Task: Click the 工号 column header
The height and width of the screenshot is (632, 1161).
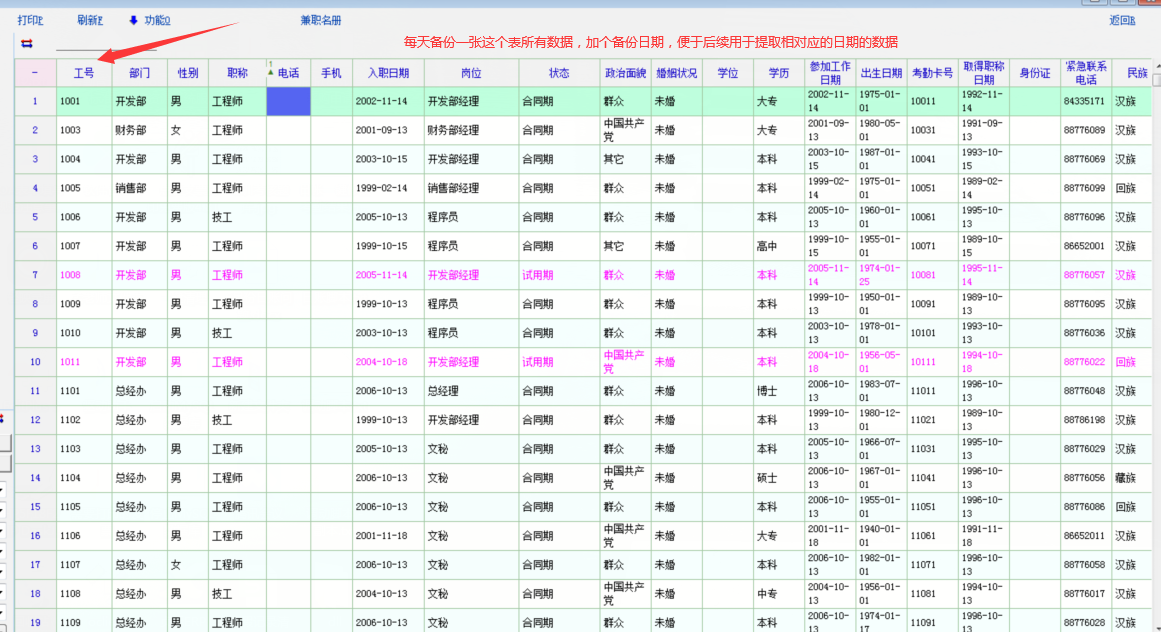Action: (84, 73)
